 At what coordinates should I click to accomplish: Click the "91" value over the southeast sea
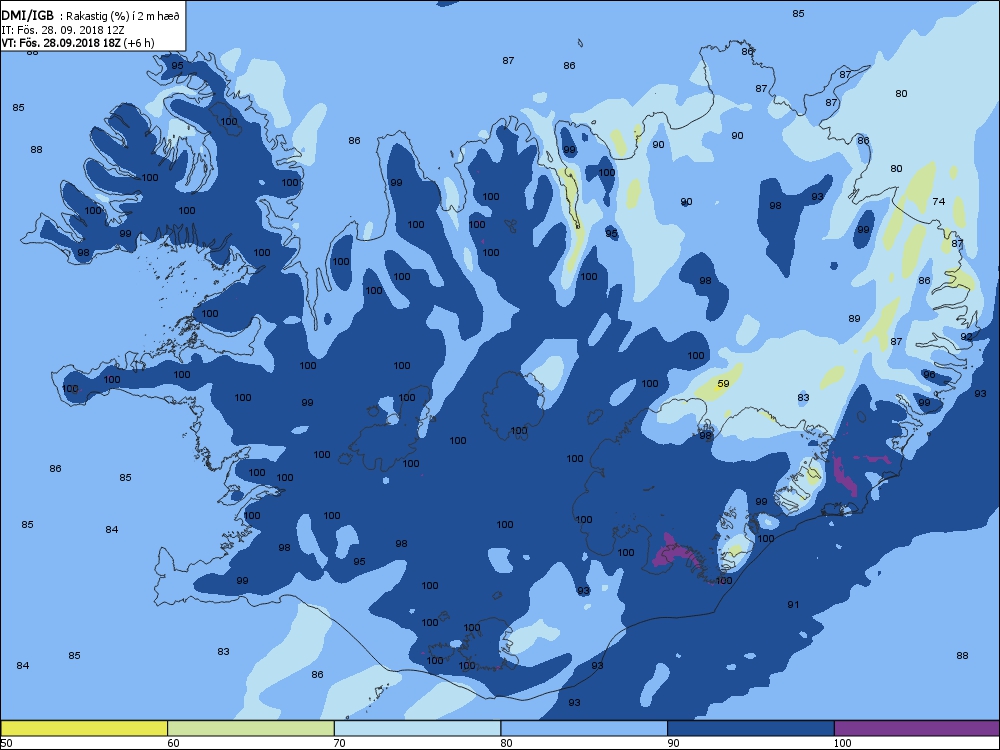click(793, 605)
